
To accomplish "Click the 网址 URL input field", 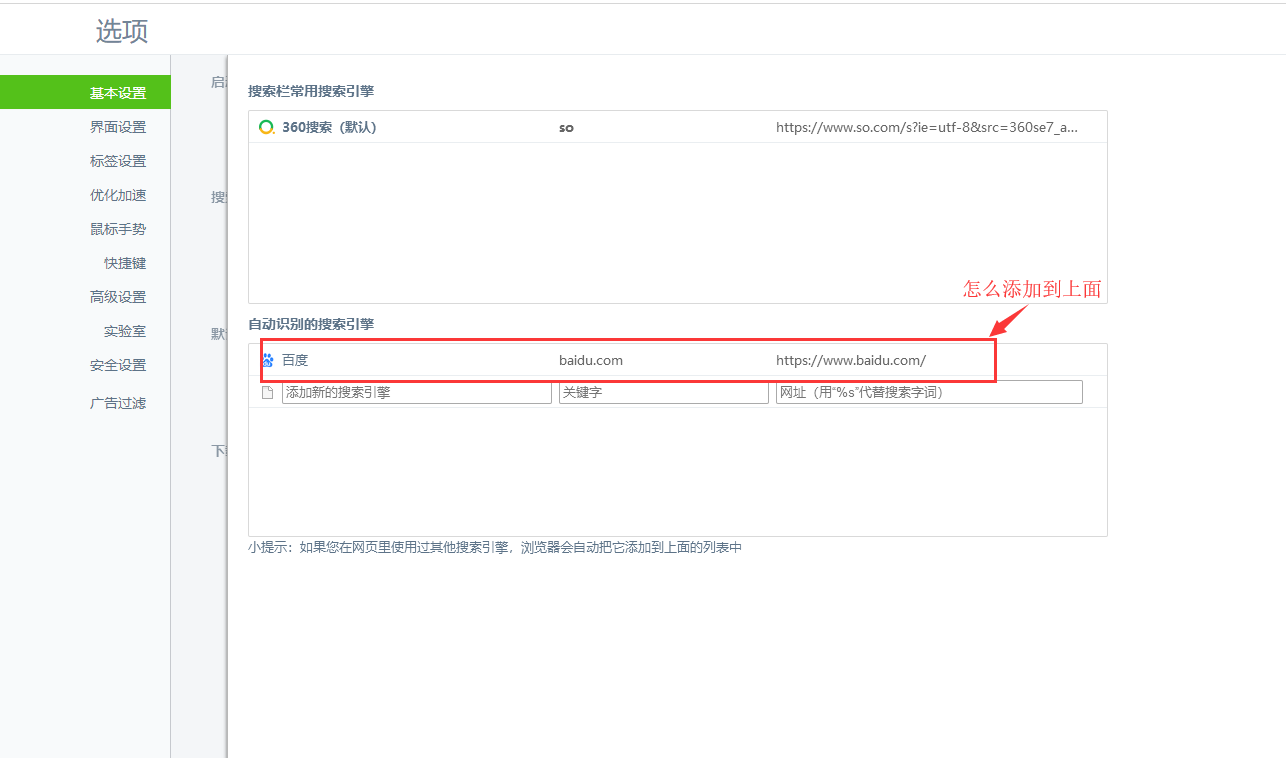I will 929,392.
